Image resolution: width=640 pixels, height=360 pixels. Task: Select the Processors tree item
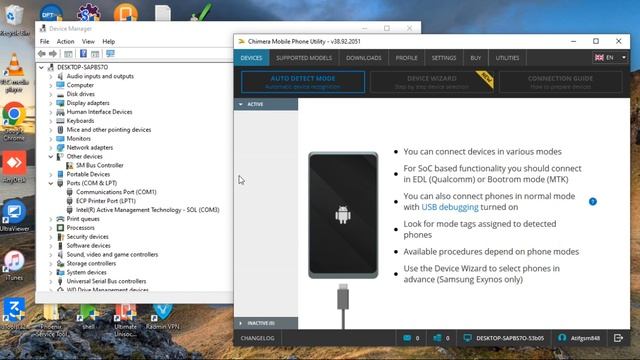point(80,228)
